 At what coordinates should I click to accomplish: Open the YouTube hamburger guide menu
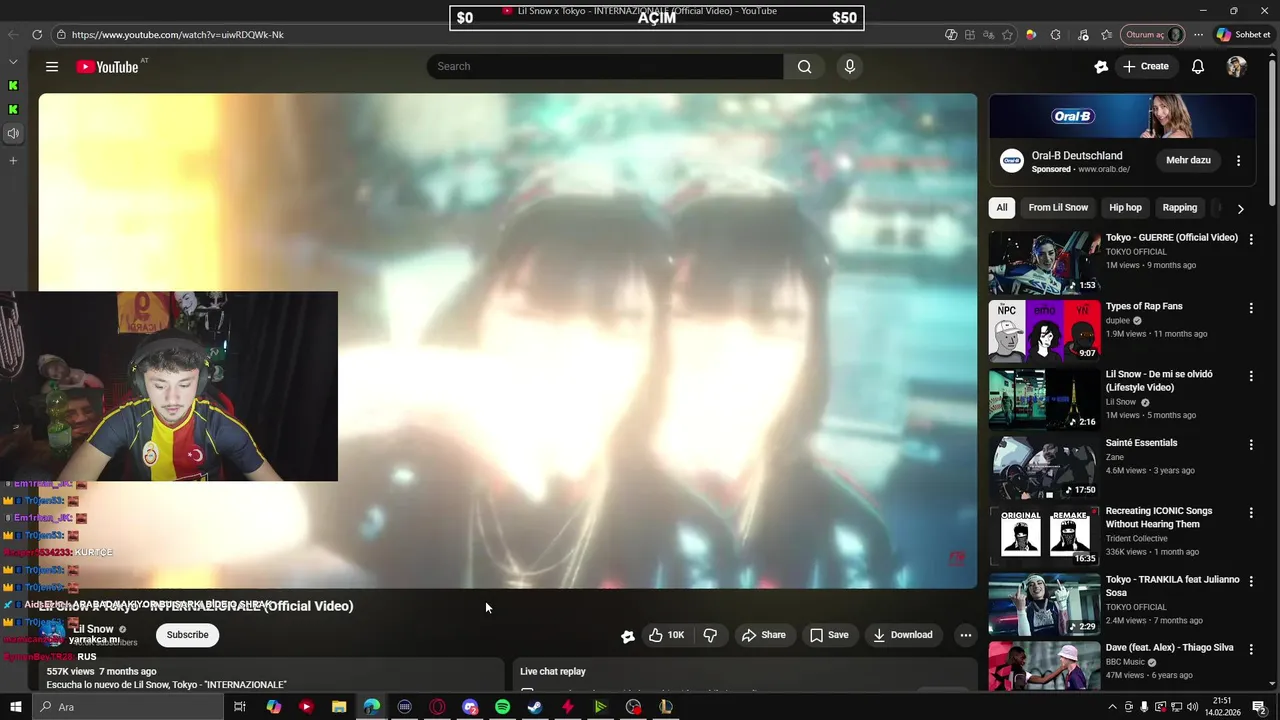point(52,67)
